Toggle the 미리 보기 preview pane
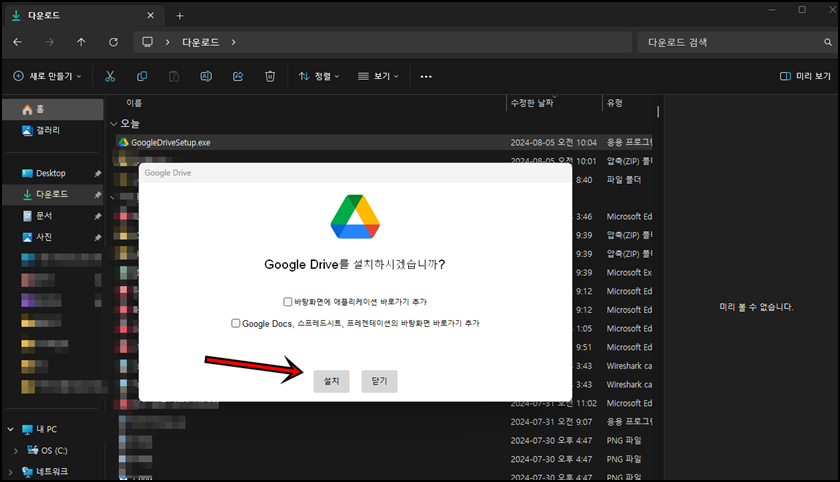 click(x=805, y=76)
